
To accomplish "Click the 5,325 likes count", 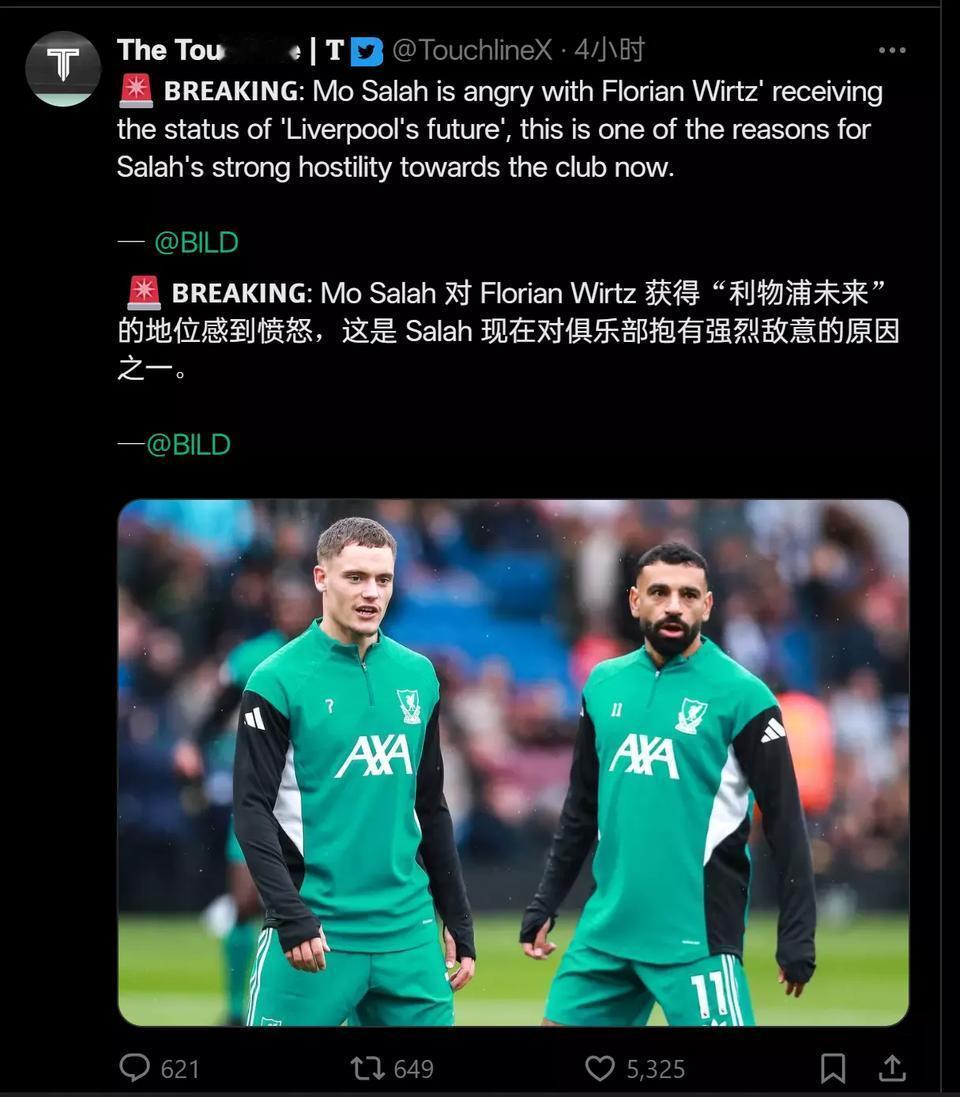I will pyautogui.click(x=656, y=1069).
